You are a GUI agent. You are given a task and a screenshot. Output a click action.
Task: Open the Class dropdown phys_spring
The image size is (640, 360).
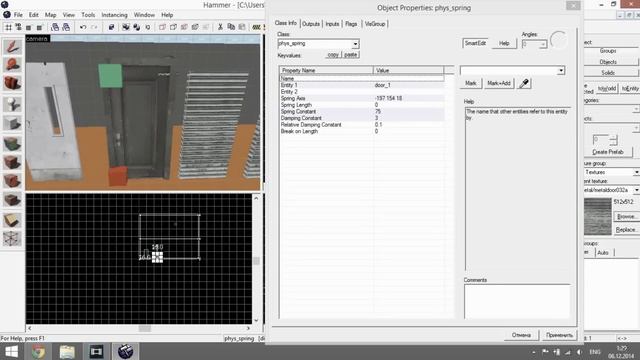pos(318,44)
